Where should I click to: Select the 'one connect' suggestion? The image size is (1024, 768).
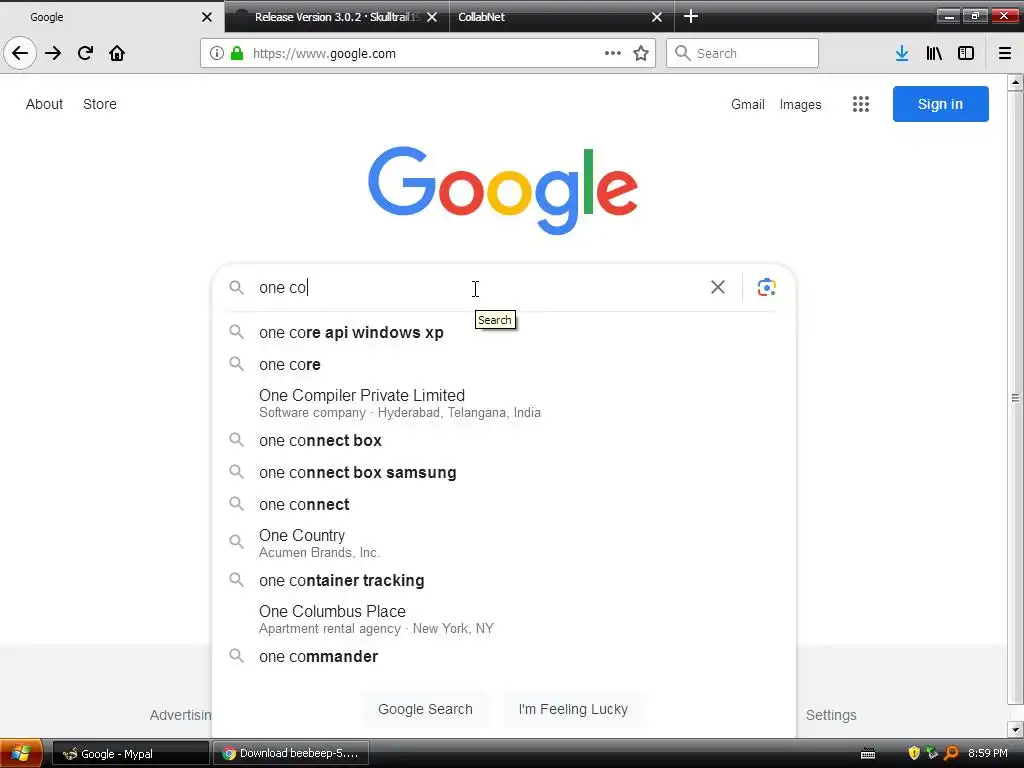[x=504, y=505]
